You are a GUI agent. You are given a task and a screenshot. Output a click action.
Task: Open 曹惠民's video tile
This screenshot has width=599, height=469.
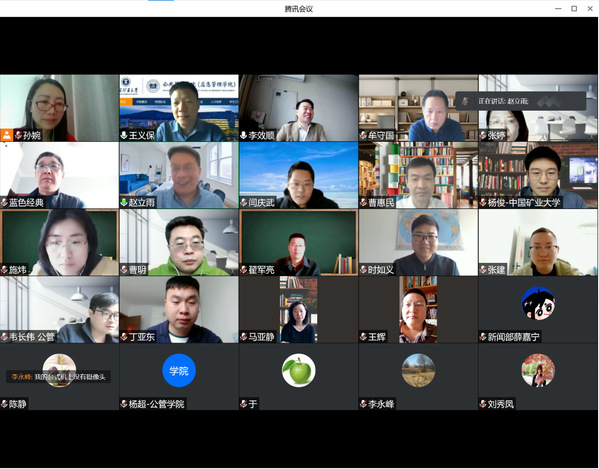pos(418,175)
